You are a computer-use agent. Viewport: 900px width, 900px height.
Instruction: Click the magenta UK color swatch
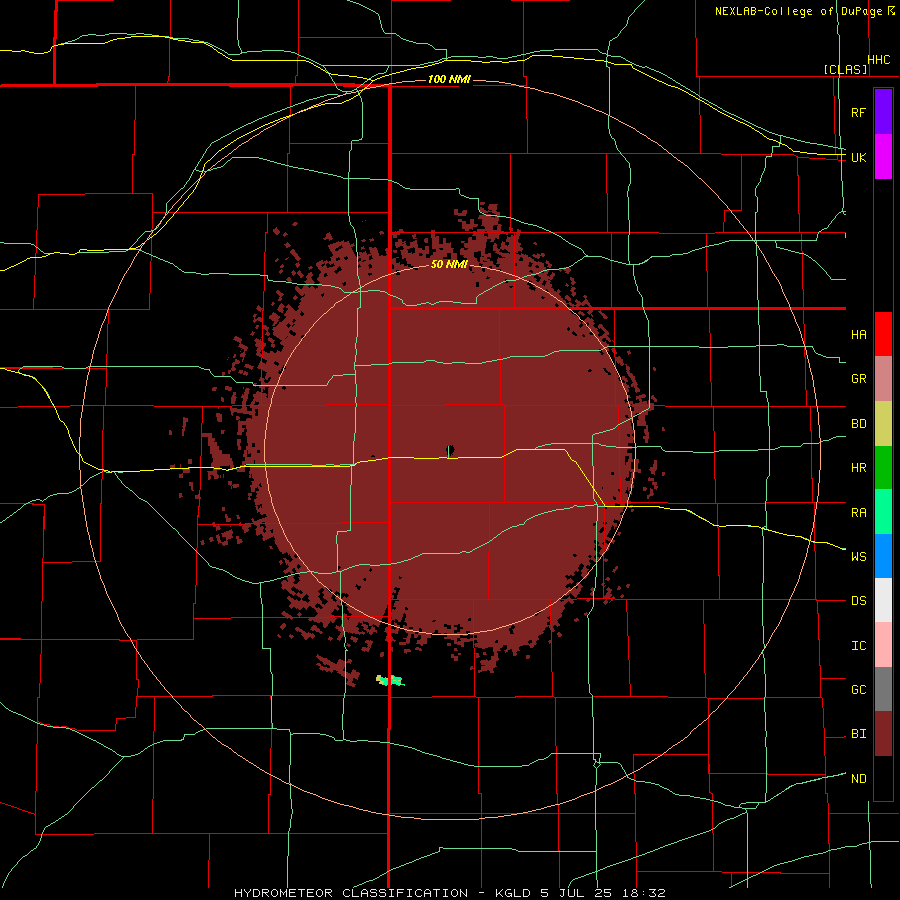tap(883, 157)
